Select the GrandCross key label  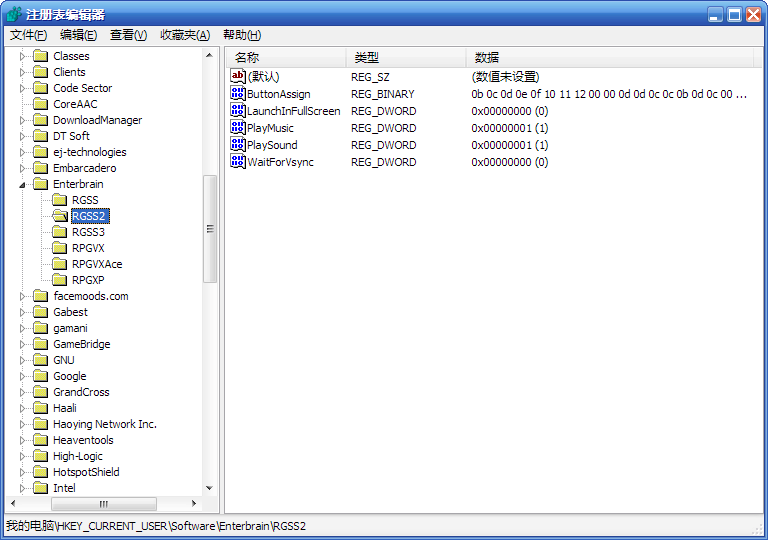pyautogui.click(x=81, y=392)
